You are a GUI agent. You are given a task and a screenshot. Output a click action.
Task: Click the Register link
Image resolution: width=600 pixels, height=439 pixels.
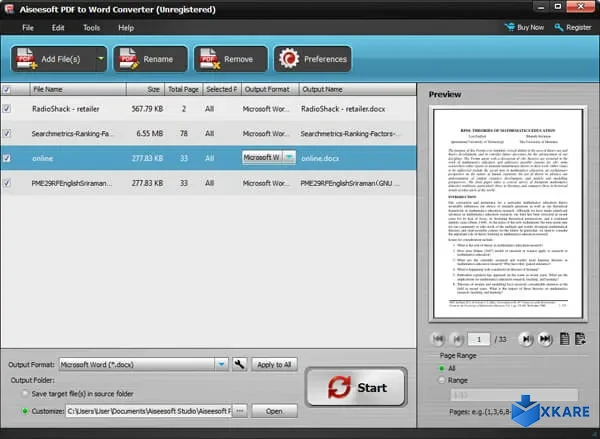tap(573, 28)
